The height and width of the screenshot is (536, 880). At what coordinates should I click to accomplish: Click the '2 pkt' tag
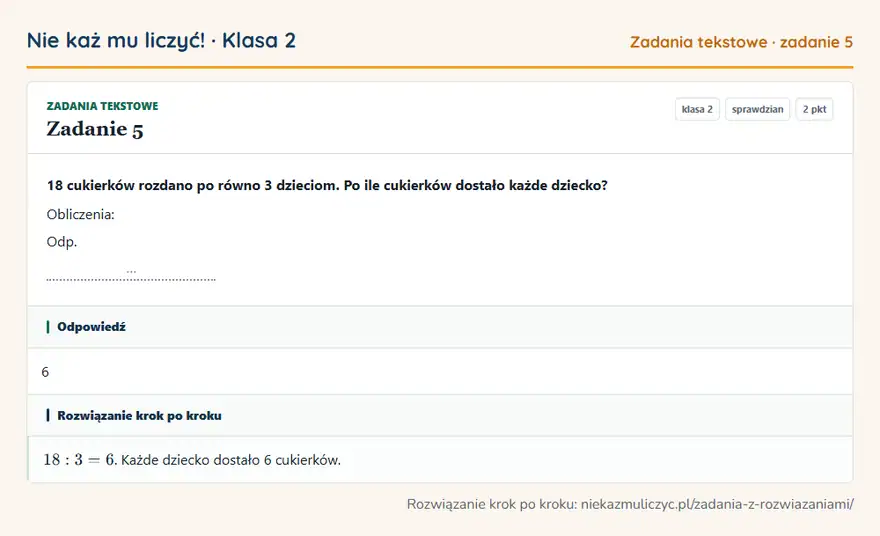[x=814, y=109]
